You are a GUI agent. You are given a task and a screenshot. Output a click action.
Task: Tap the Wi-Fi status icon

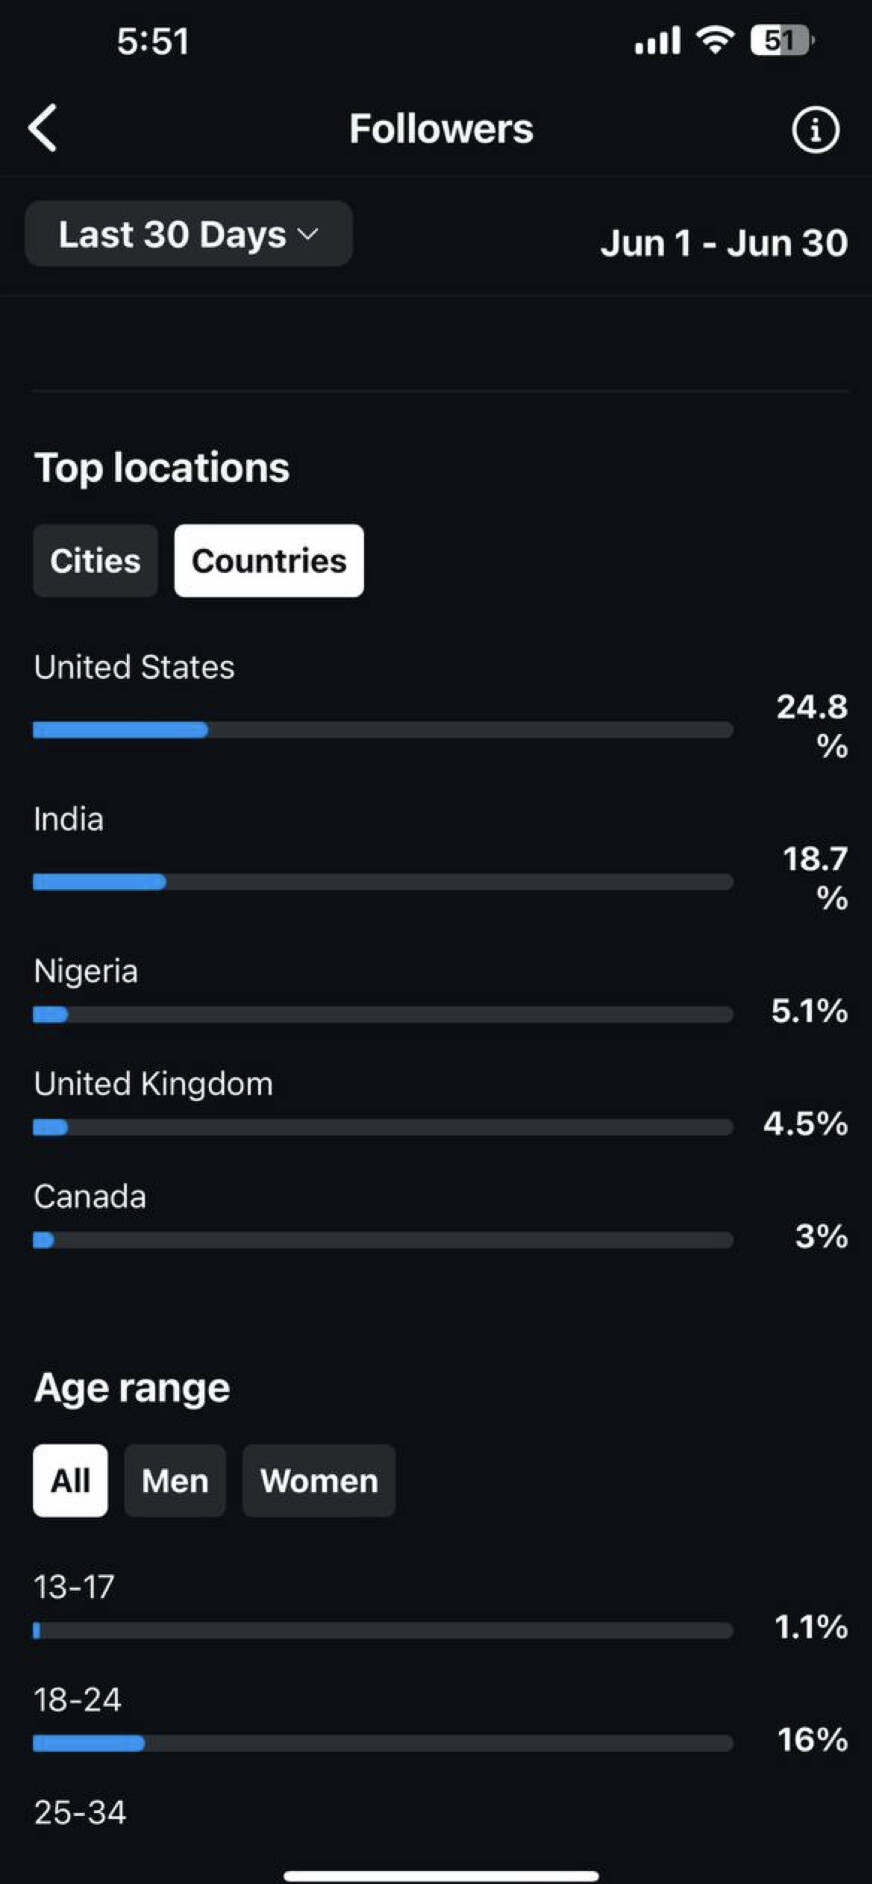pos(715,40)
